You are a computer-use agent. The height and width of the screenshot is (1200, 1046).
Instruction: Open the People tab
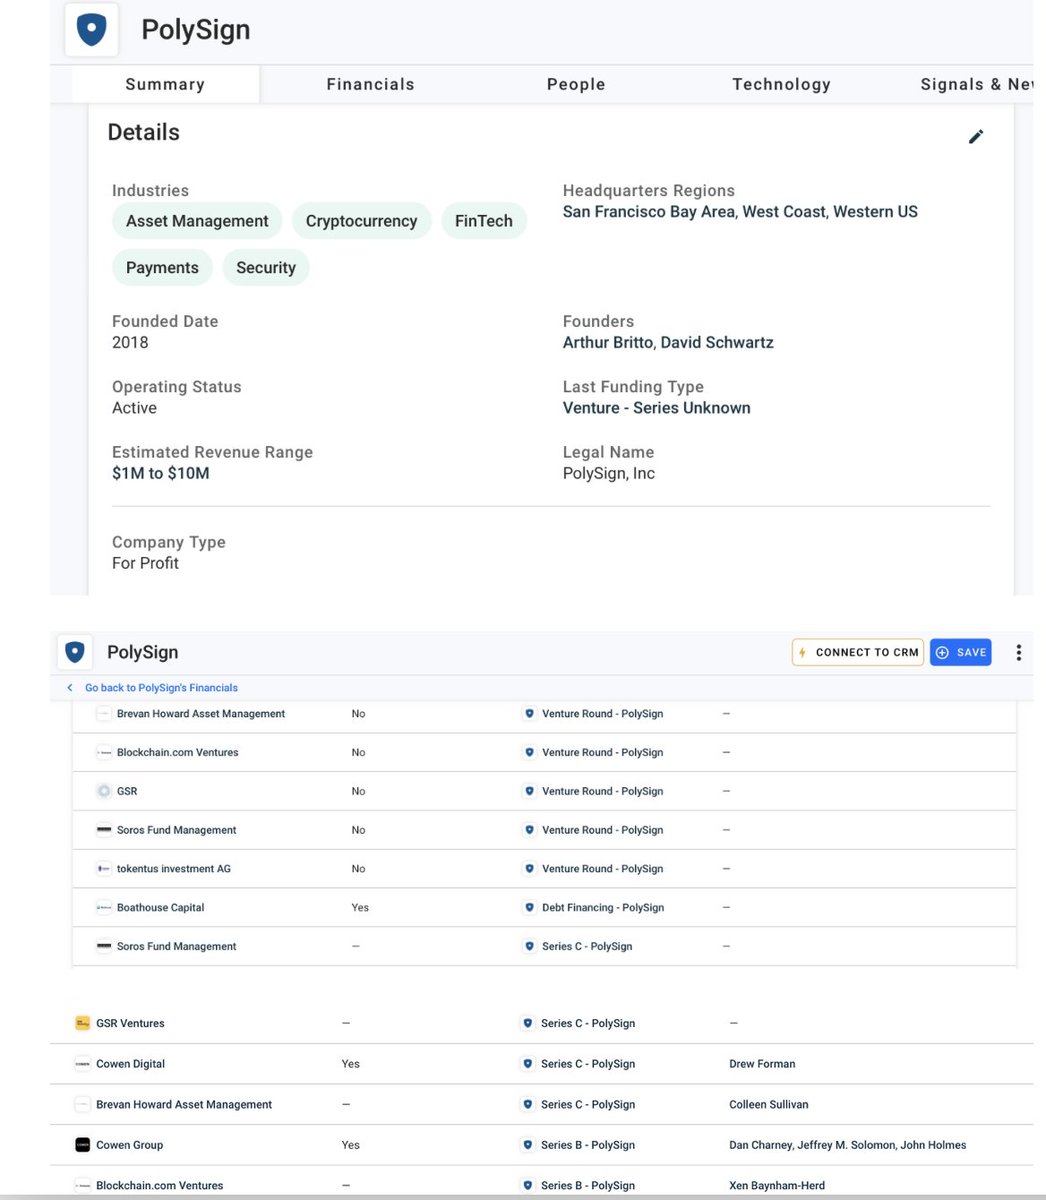[x=576, y=84]
